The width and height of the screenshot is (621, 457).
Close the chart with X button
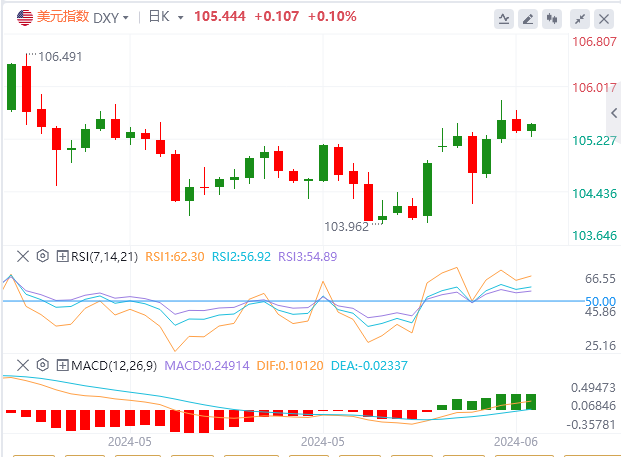(604, 19)
